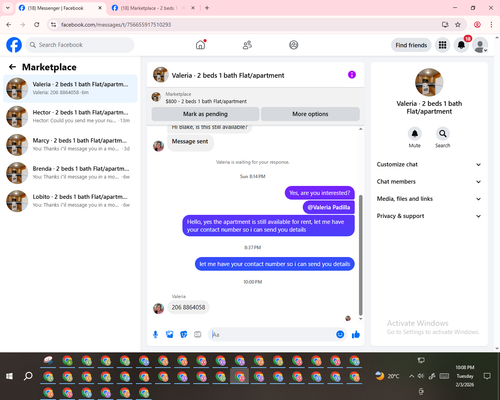Open the Facebook logo home link
This screenshot has height=400, width=500.
pyautogui.click(x=14, y=45)
